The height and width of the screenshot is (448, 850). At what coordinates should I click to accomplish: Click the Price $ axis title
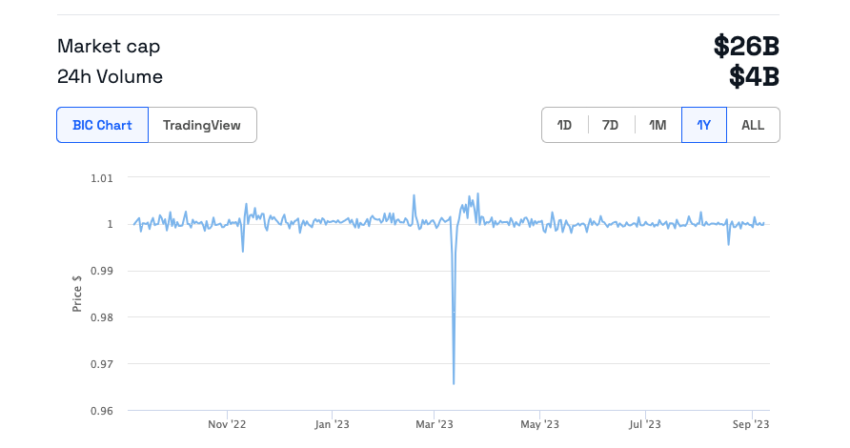click(77, 293)
